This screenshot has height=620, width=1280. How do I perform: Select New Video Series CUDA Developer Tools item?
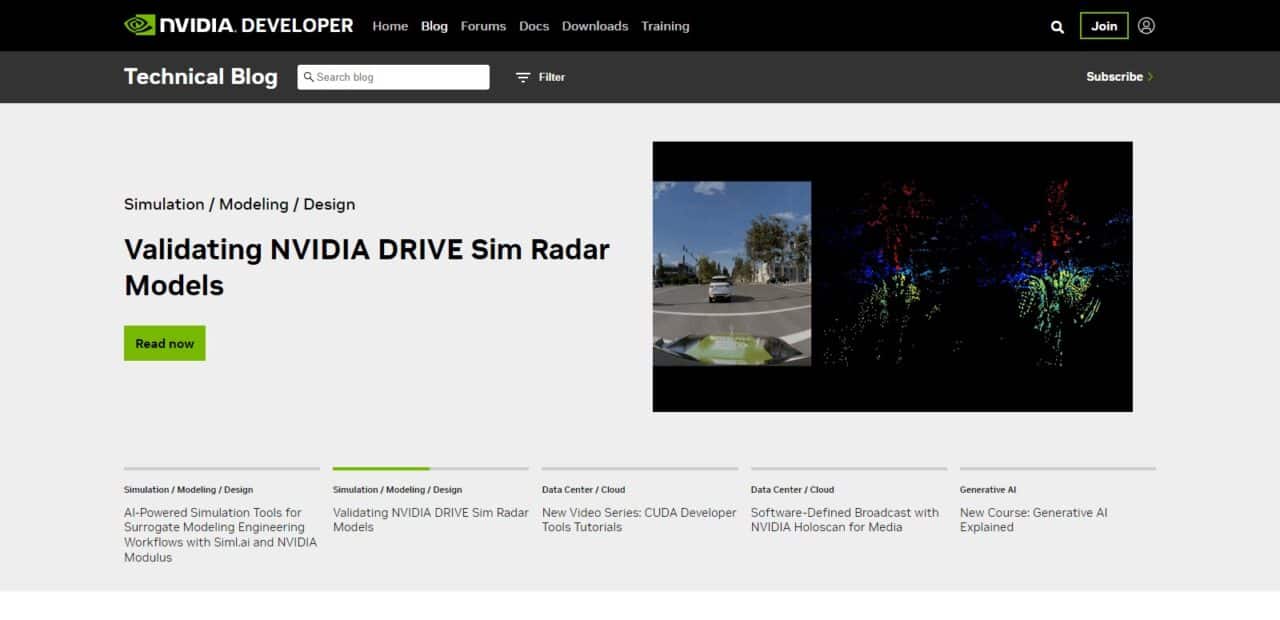tap(639, 520)
